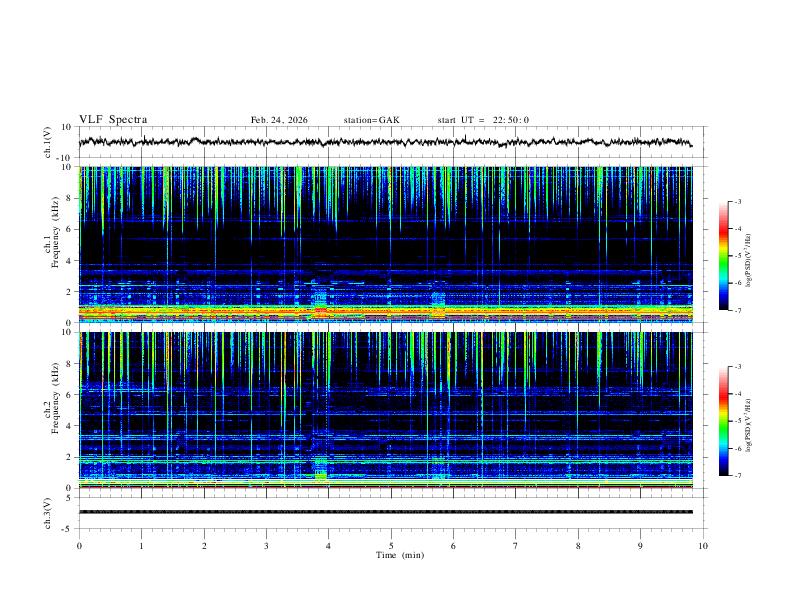This screenshot has width=792, height=612.
Task: Click the "8" kHz tick on ch.2 frequency axis
Action: (70, 364)
